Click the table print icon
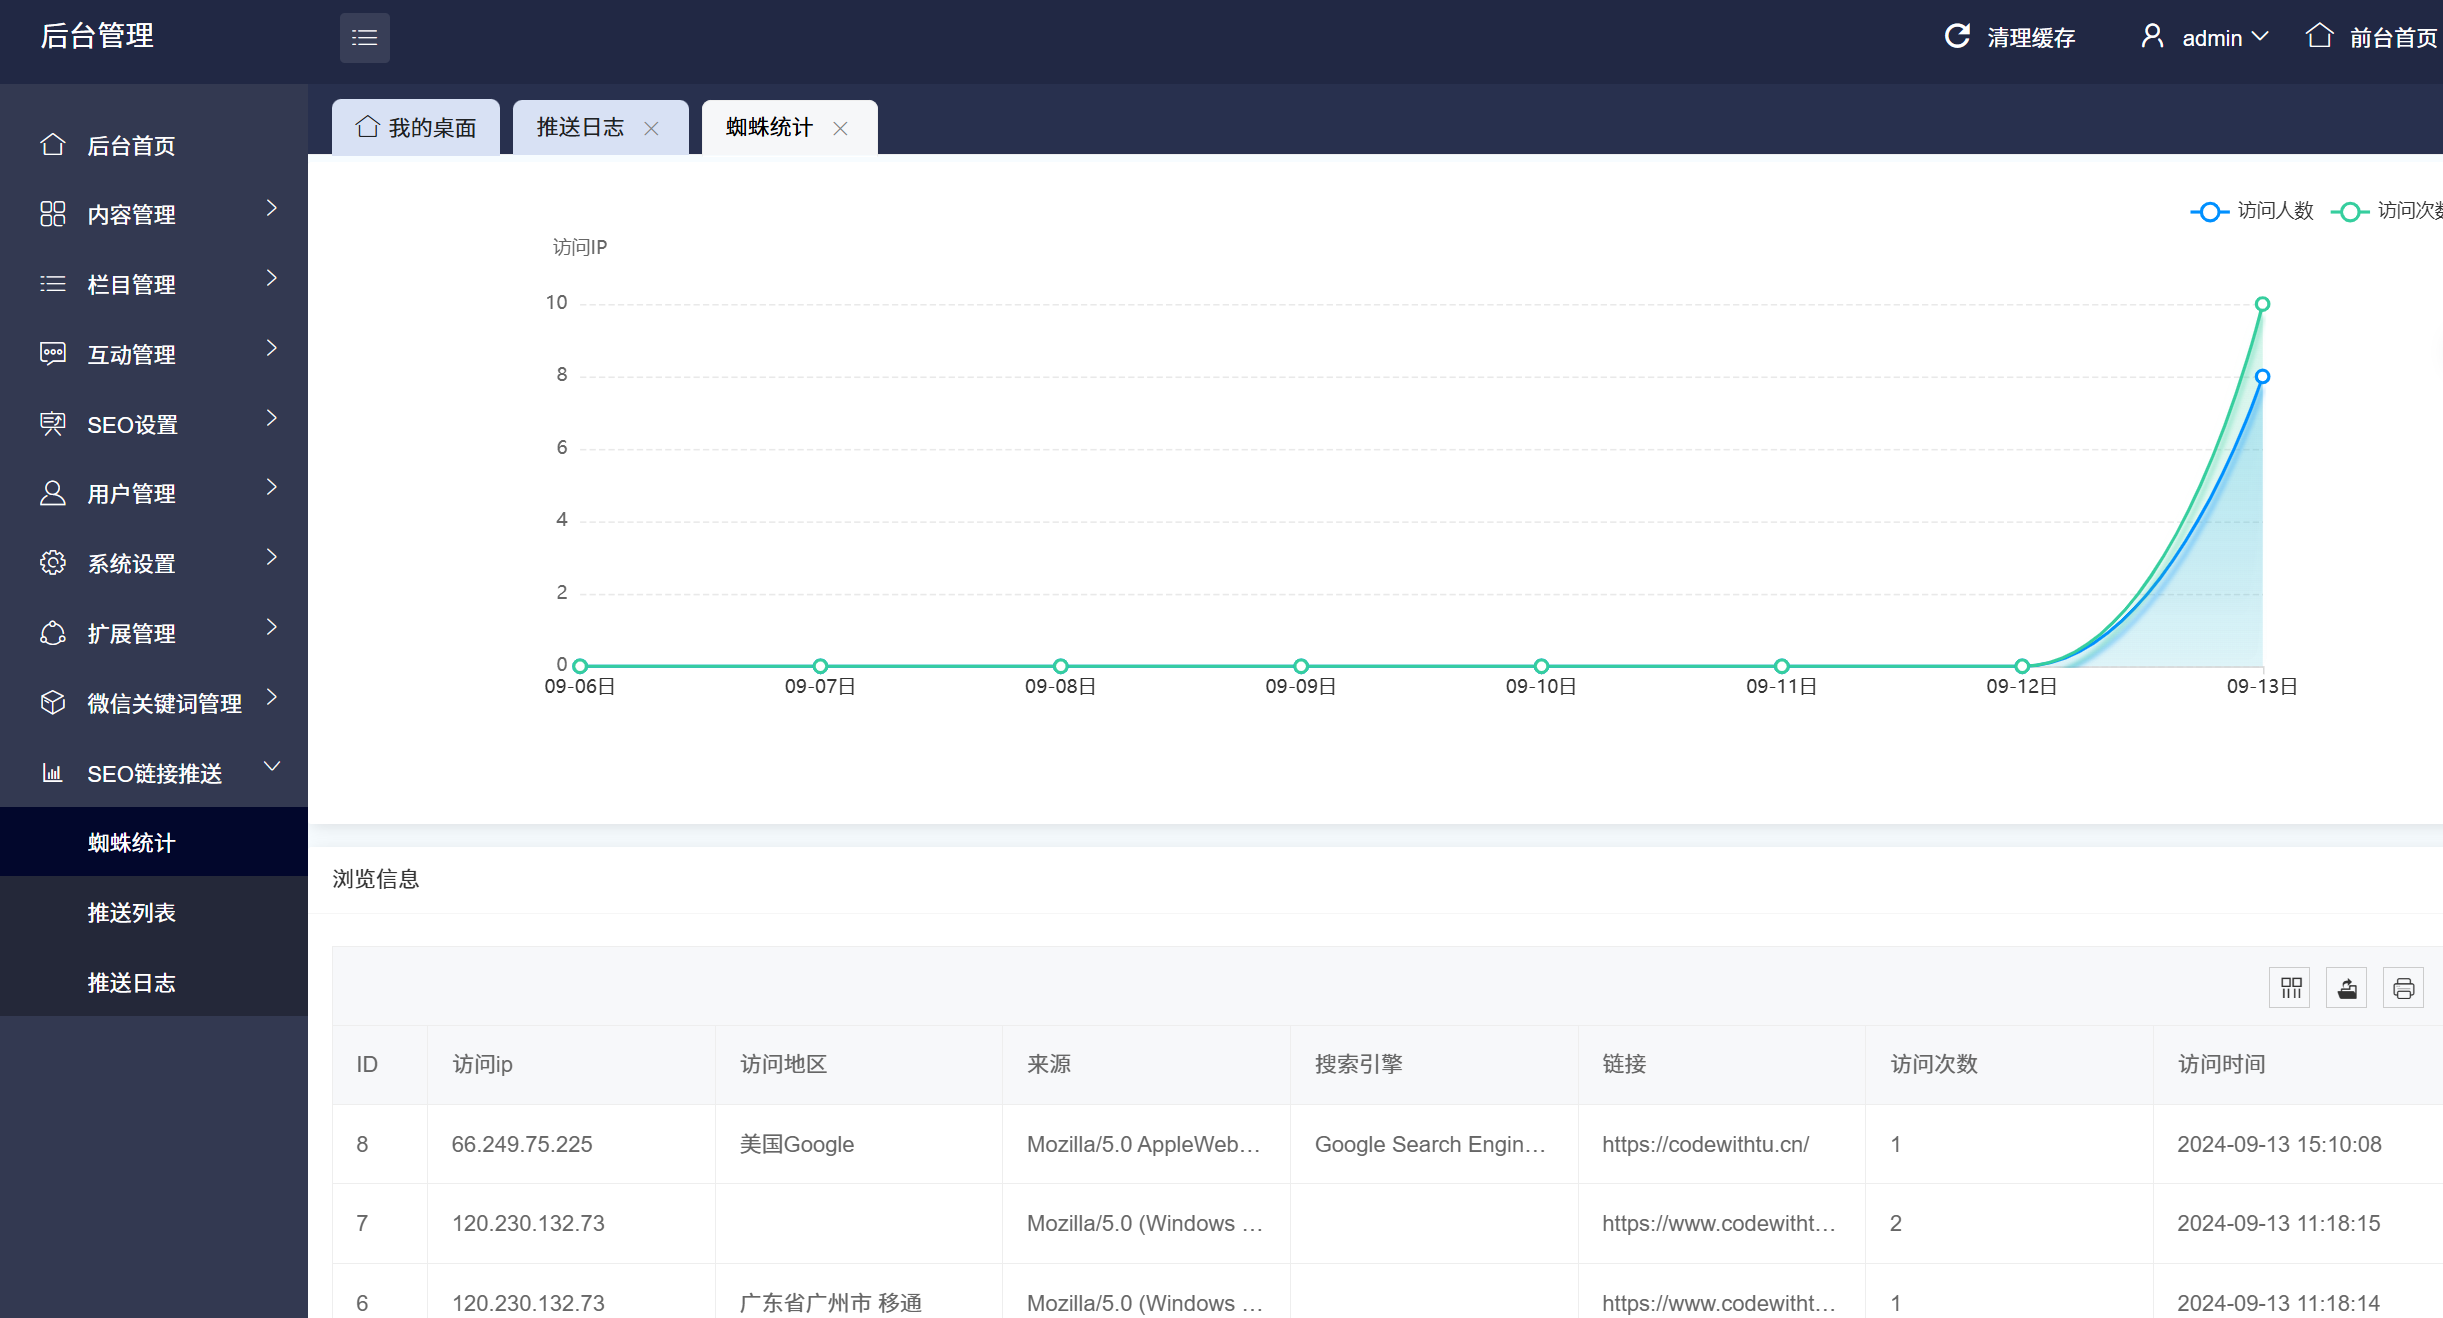2443x1318 pixels. (2403, 988)
